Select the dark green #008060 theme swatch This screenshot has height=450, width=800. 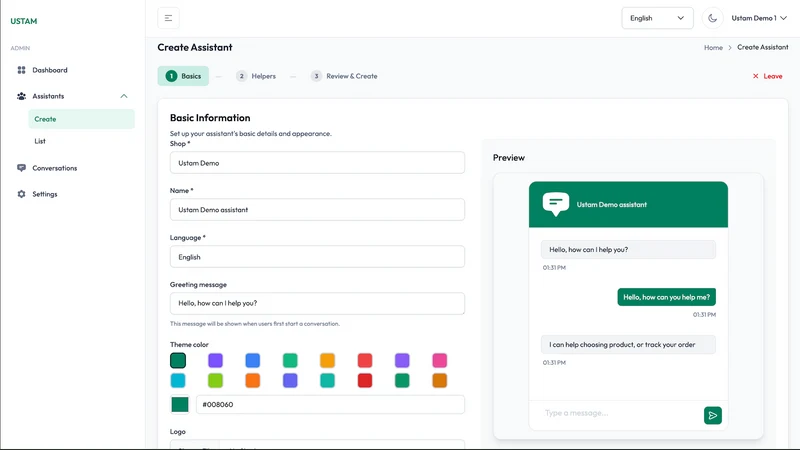coord(178,361)
